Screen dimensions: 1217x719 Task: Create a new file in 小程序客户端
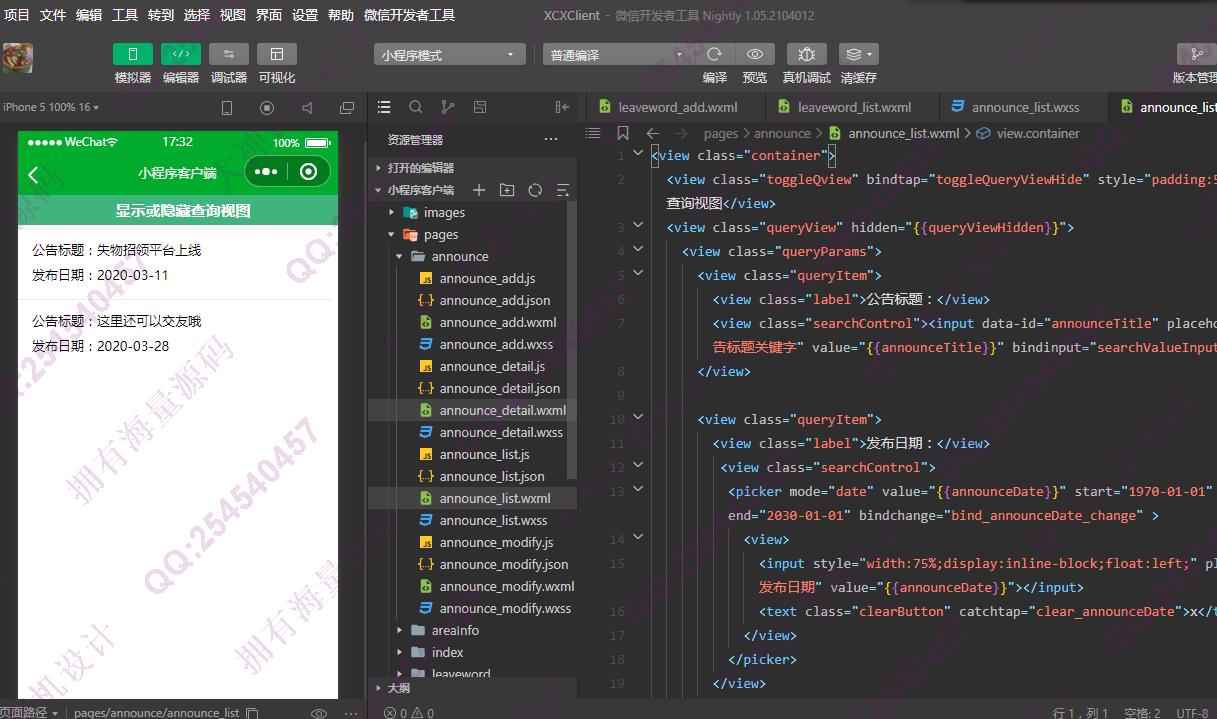pos(479,190)
